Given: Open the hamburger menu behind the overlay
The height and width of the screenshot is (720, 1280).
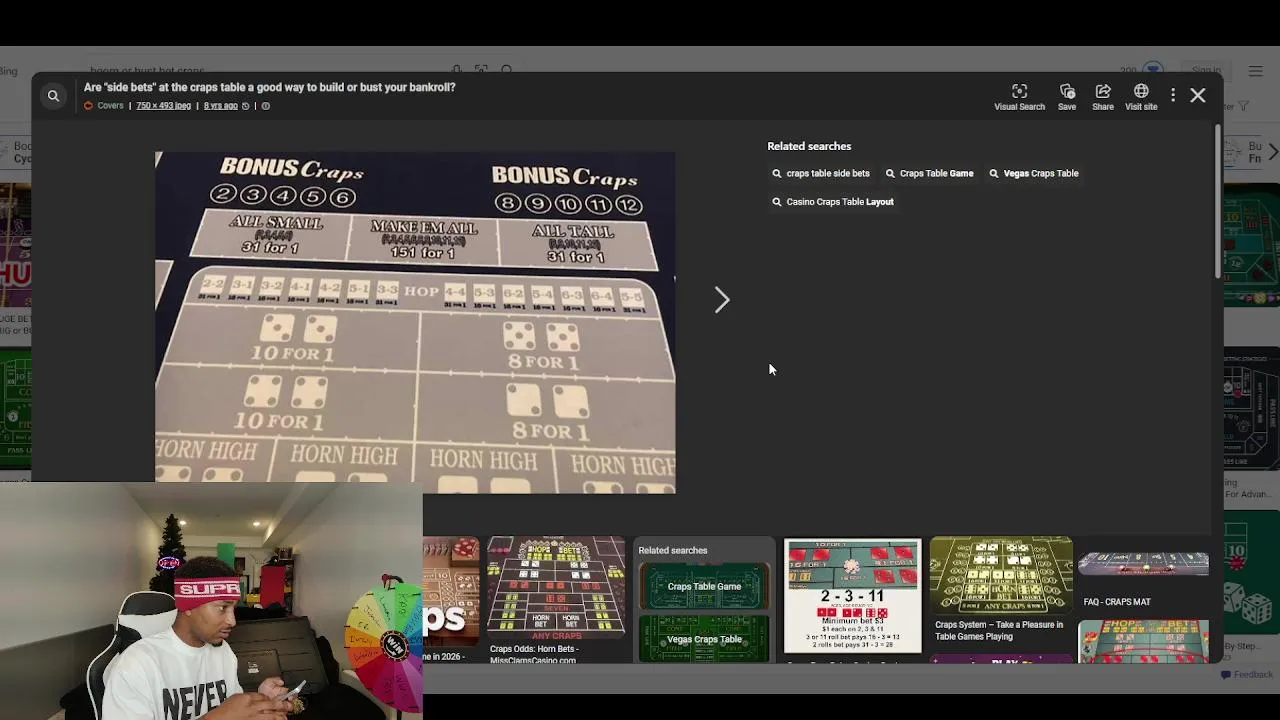Looking at the screenshot, I should [x=1256, y=71].
